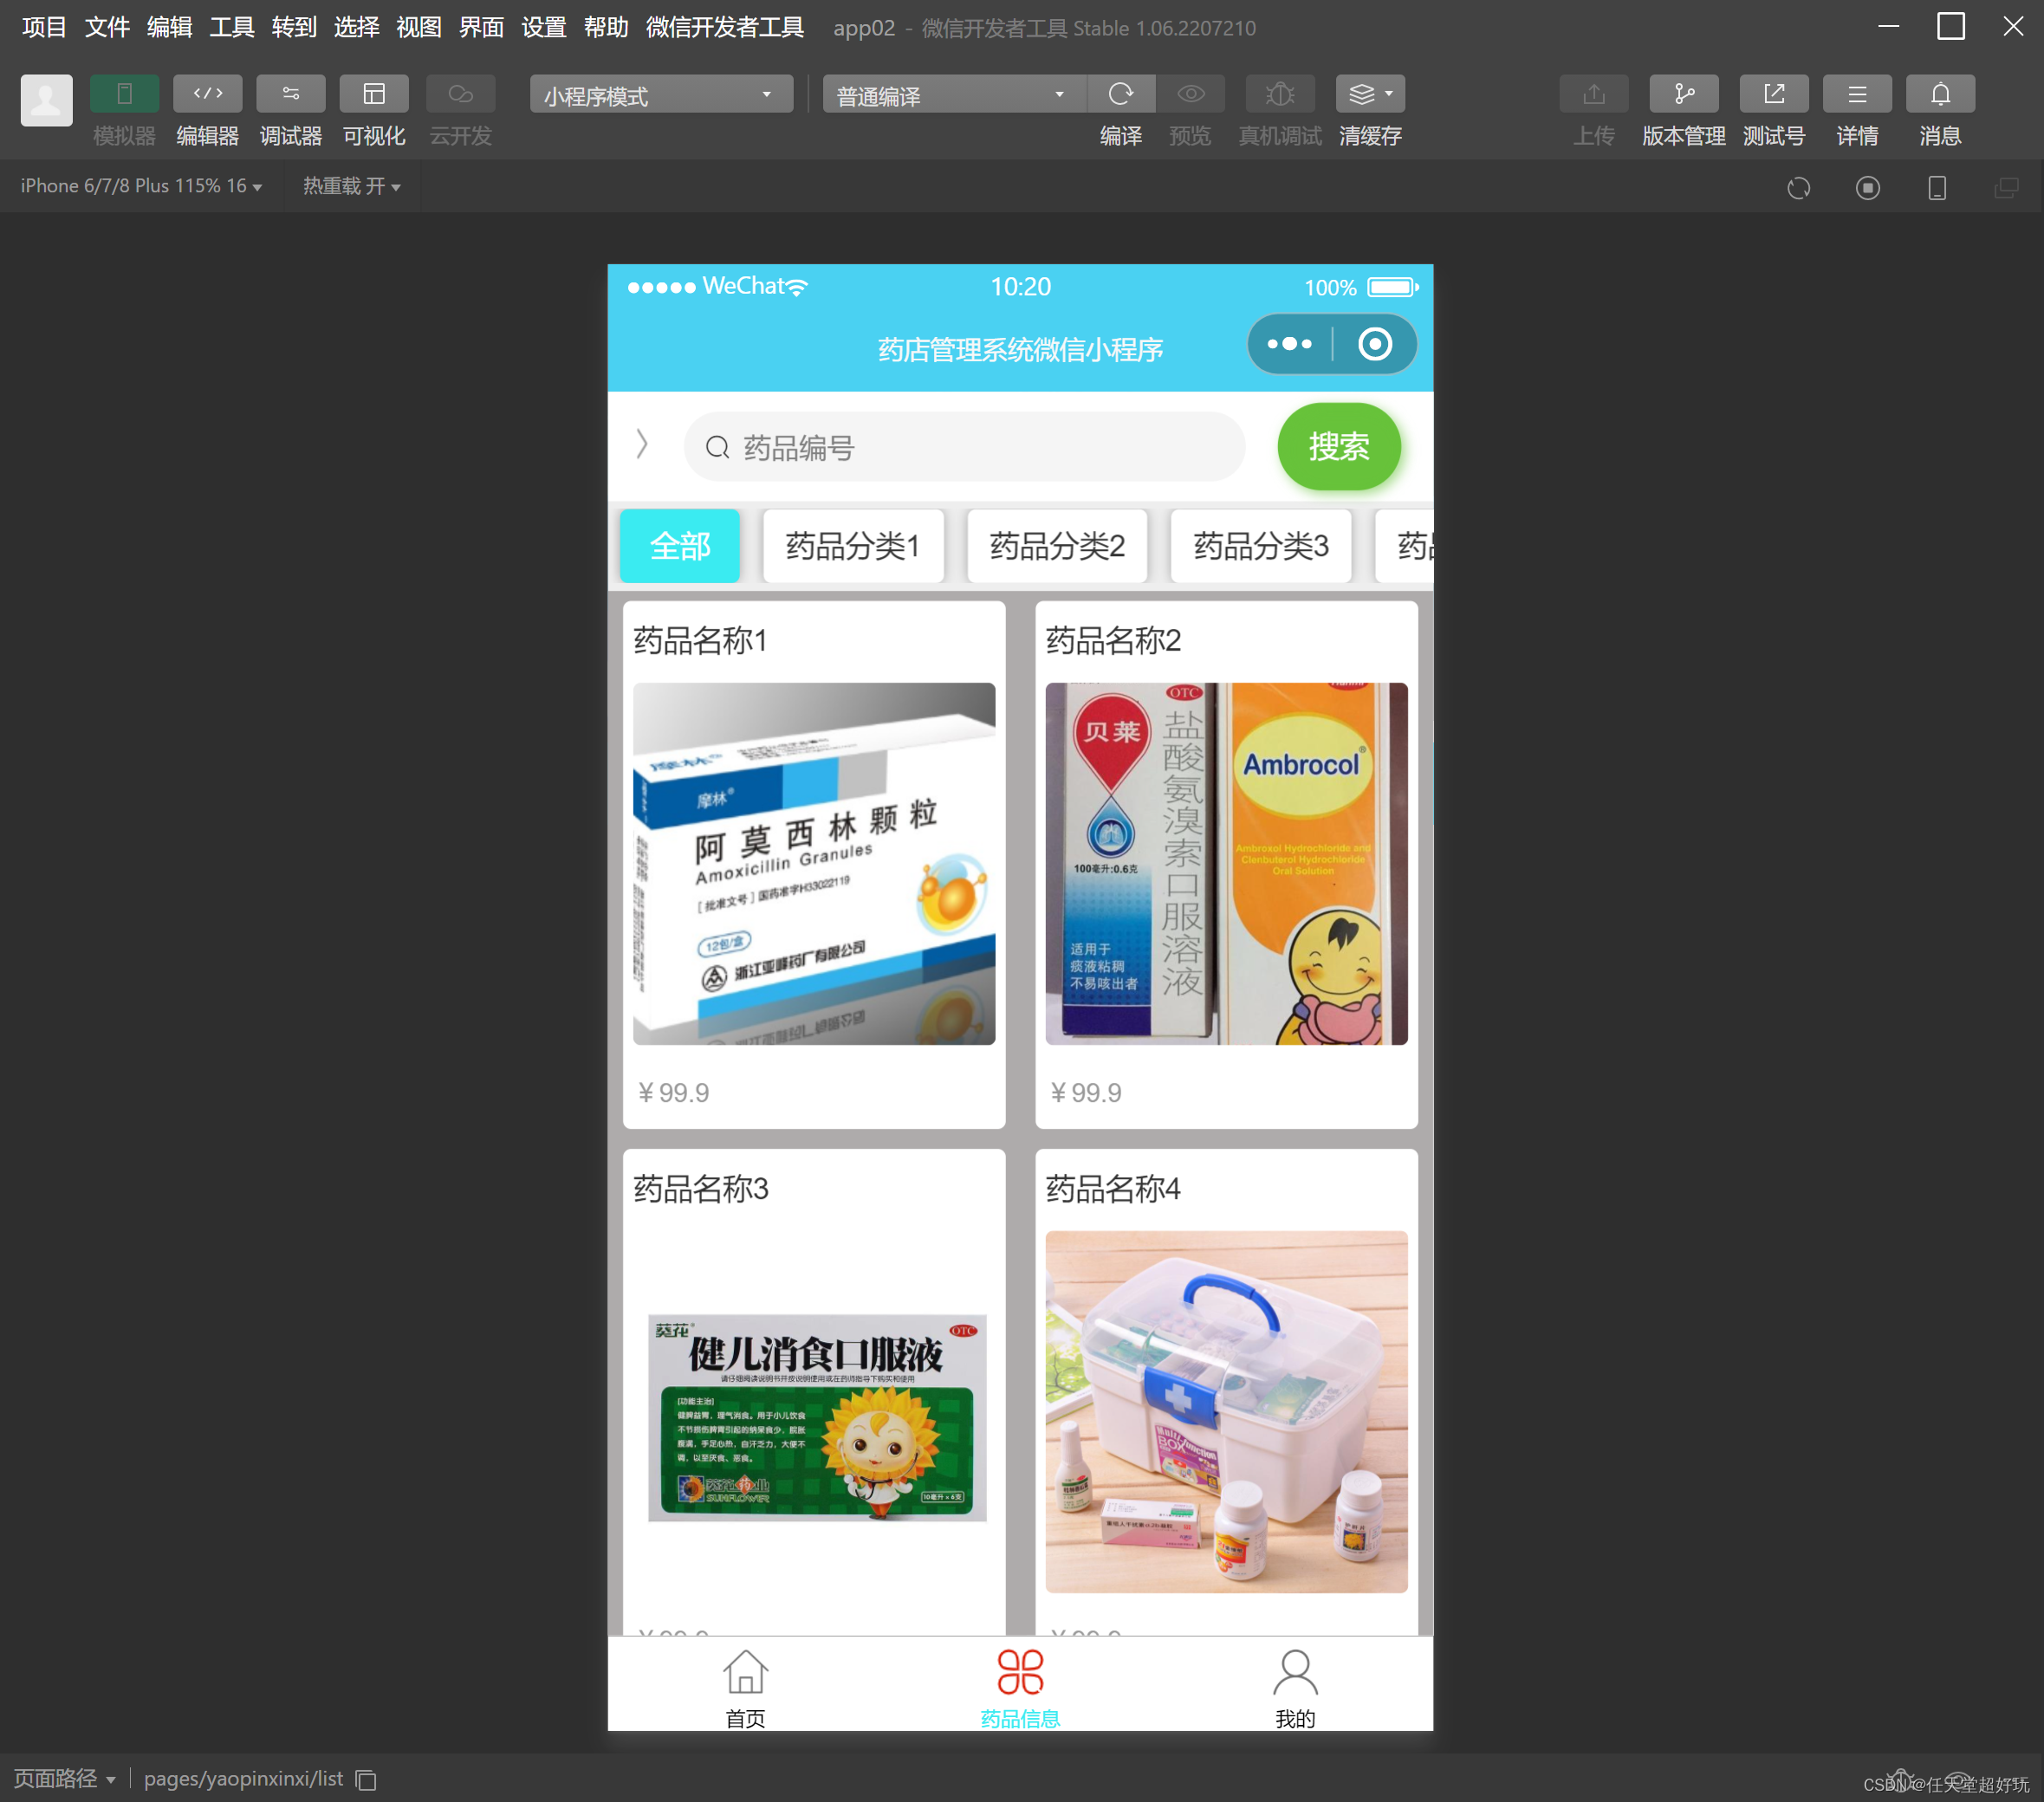The height and width of the screenshot is (1802, 2044).
Task: Copy the page path with copy icon
Action: pyautogui.click(x=366, y=1779)
